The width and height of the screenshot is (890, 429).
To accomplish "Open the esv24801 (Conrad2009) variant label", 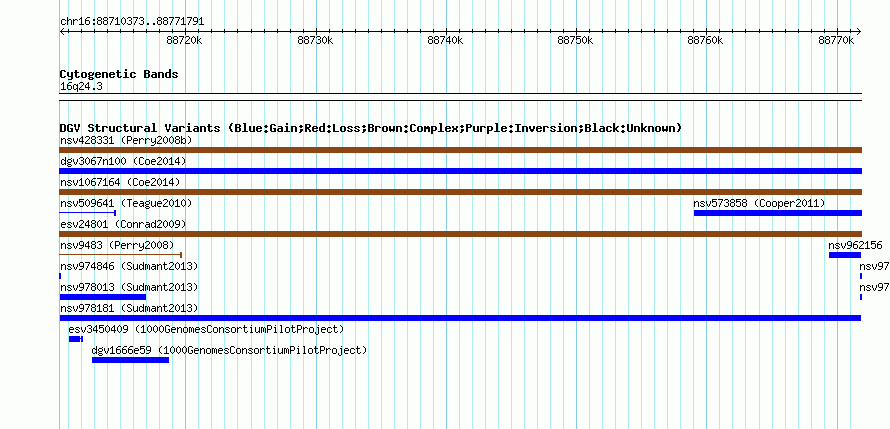I will pos(123,224).
